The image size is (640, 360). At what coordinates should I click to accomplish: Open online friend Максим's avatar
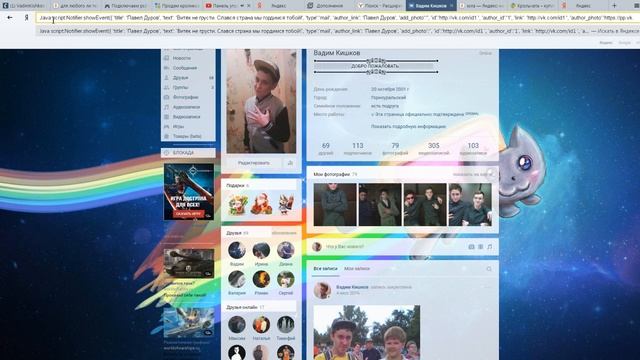(x=237, y=325)
